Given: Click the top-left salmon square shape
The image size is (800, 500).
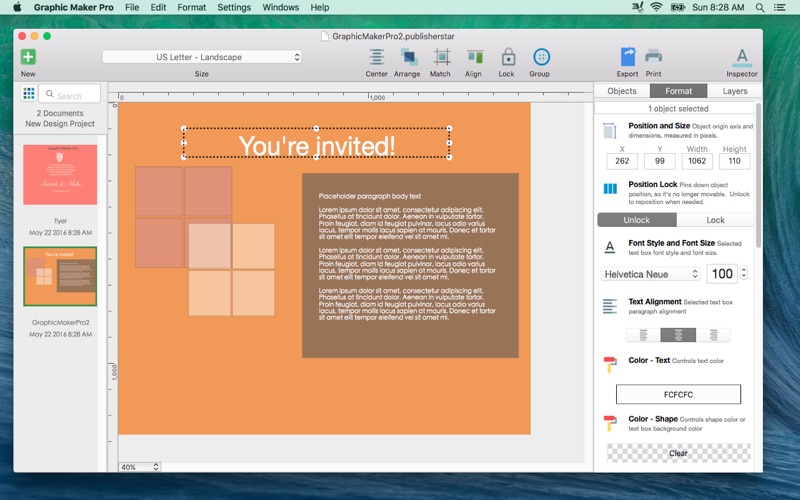Looking at the screenshot, I should click(x=159, y=191).
